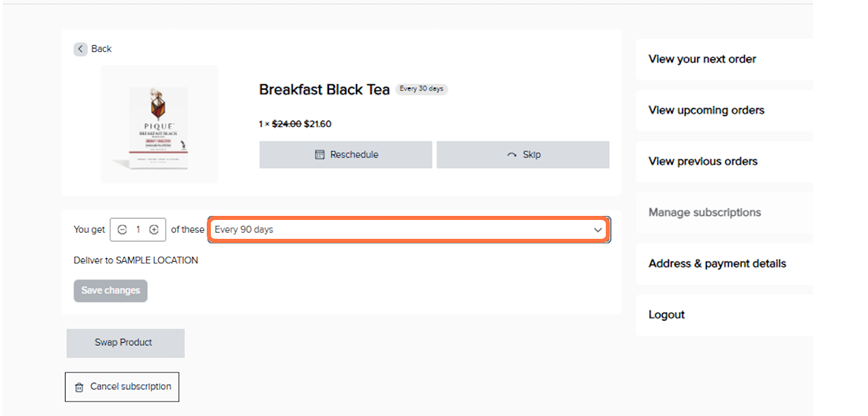Click the quantity number field
The width and height of the screenshot is (868, 416).
point(138,230)
